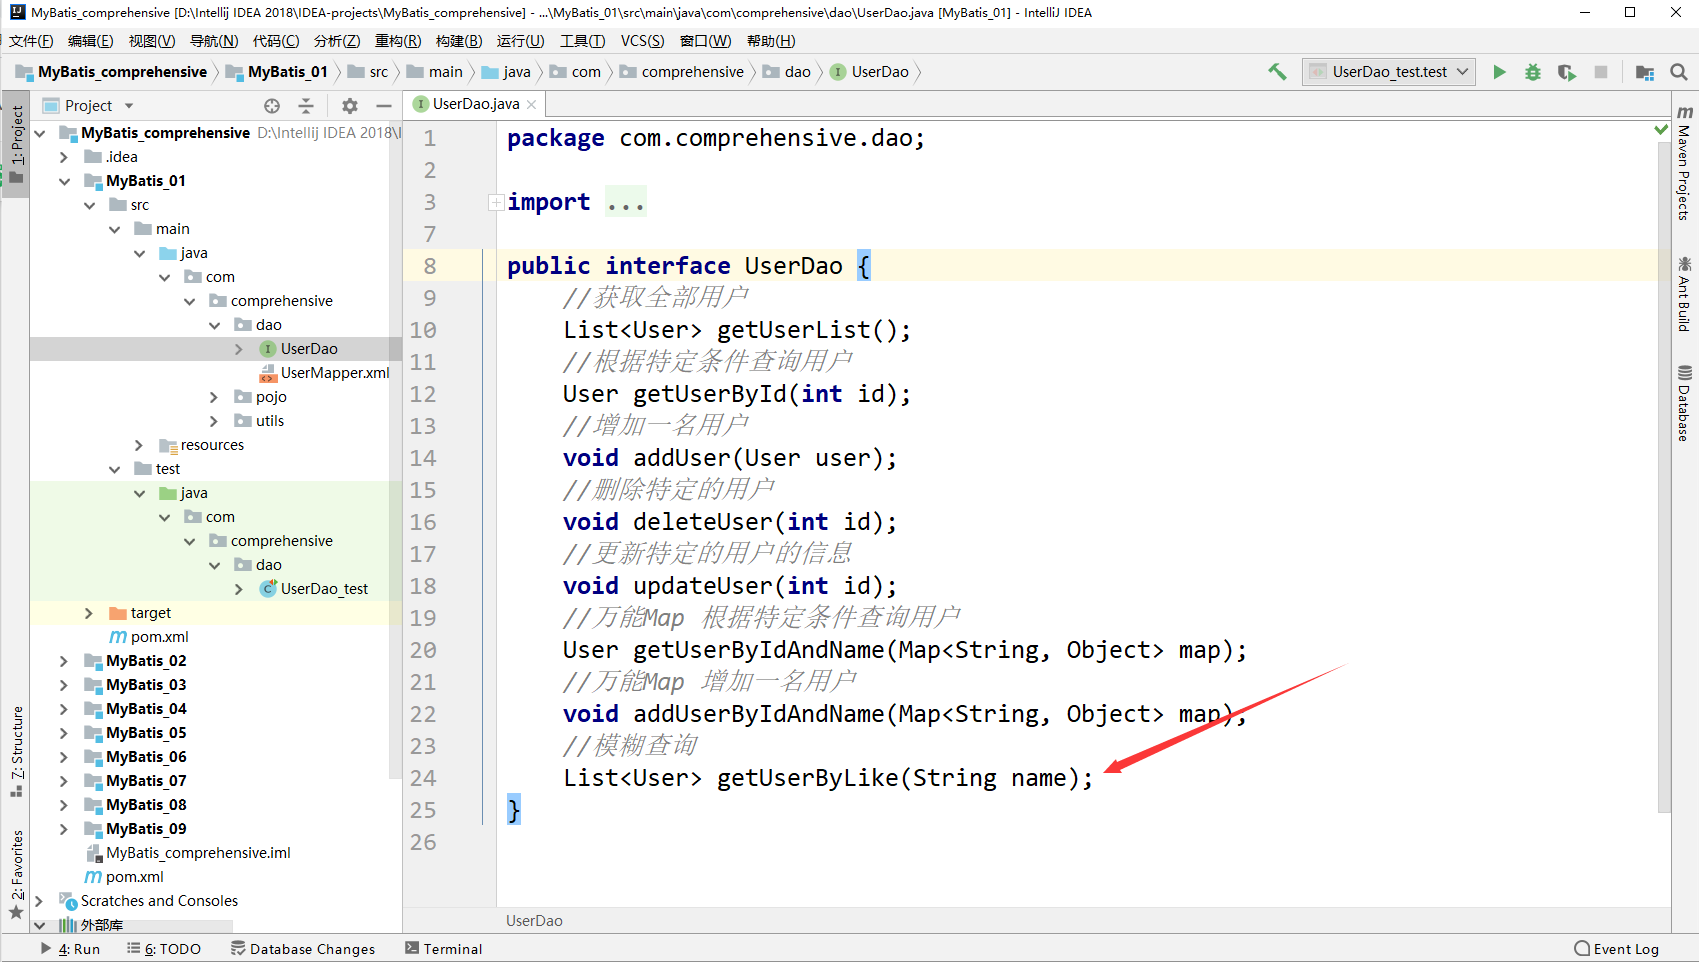Open the 导航(N) menu

pyautogui.click(x=214, y=41)
